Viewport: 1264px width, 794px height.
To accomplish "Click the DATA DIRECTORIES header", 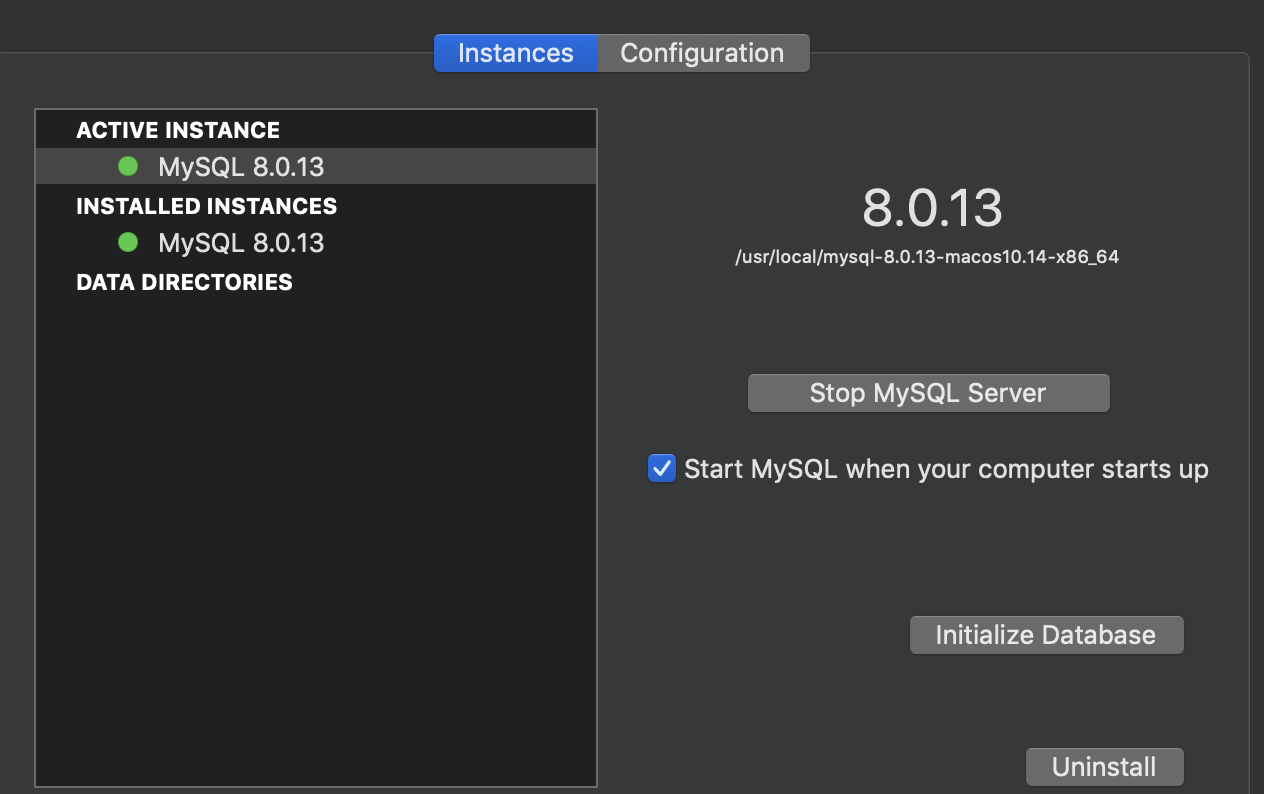I will pyautogui.click(x=185, y=282).
